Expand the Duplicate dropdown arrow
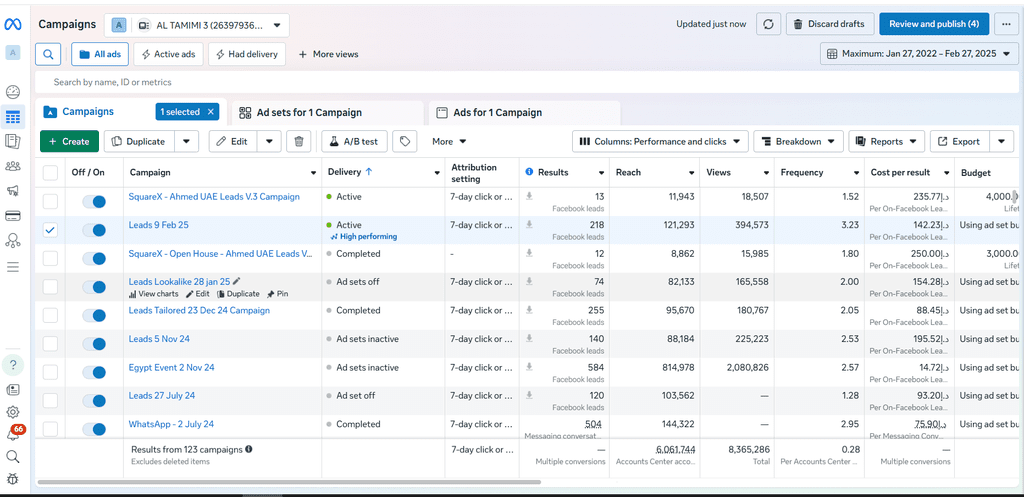Image resolution: width=1024 pixels, height=497 pixels. [186, 141]
